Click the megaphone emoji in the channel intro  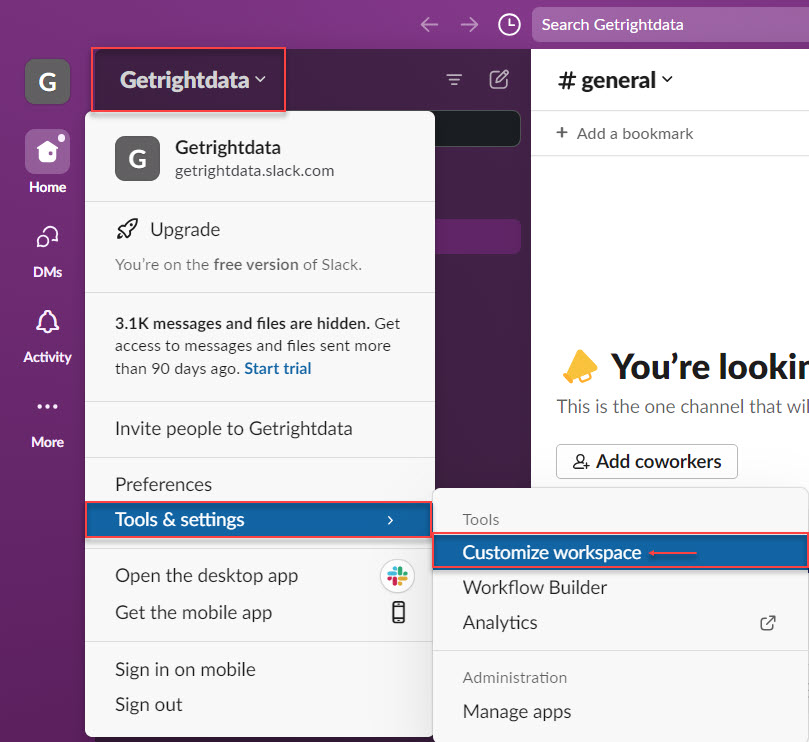point(580,366)
